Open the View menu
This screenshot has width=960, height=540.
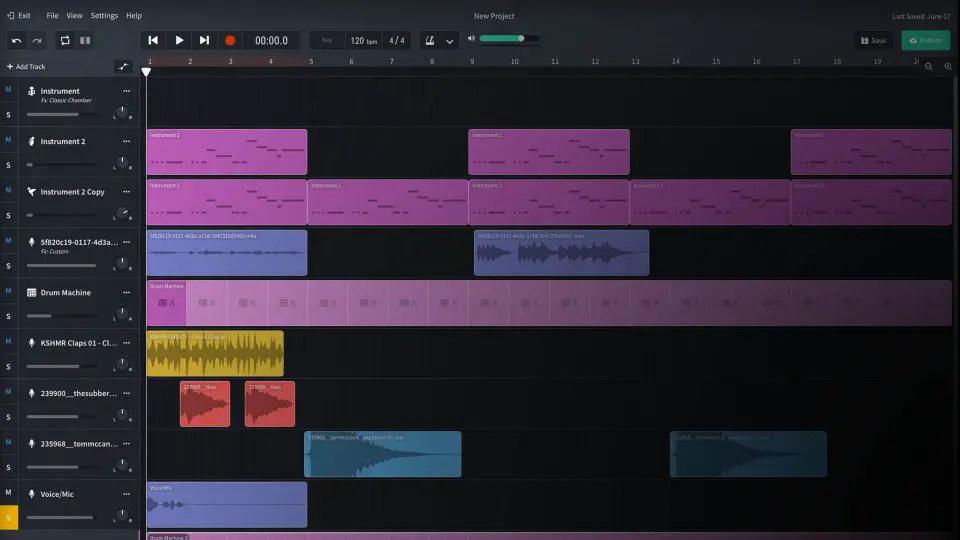(x=74, y=15)
